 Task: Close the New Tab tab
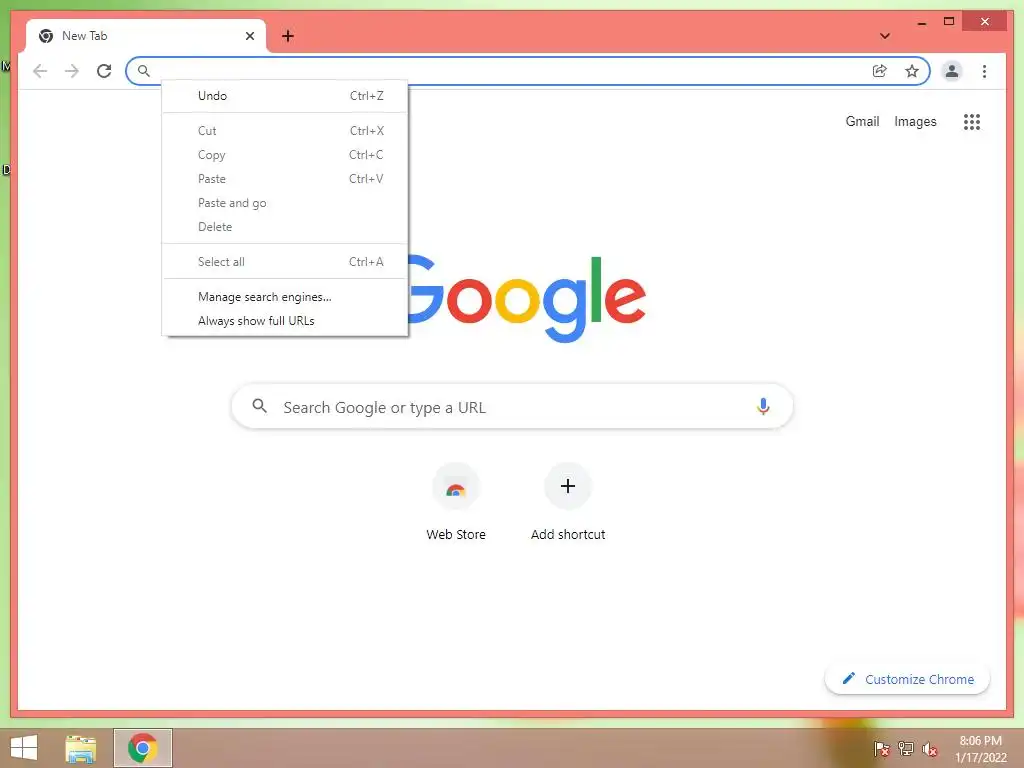[249, 36]
